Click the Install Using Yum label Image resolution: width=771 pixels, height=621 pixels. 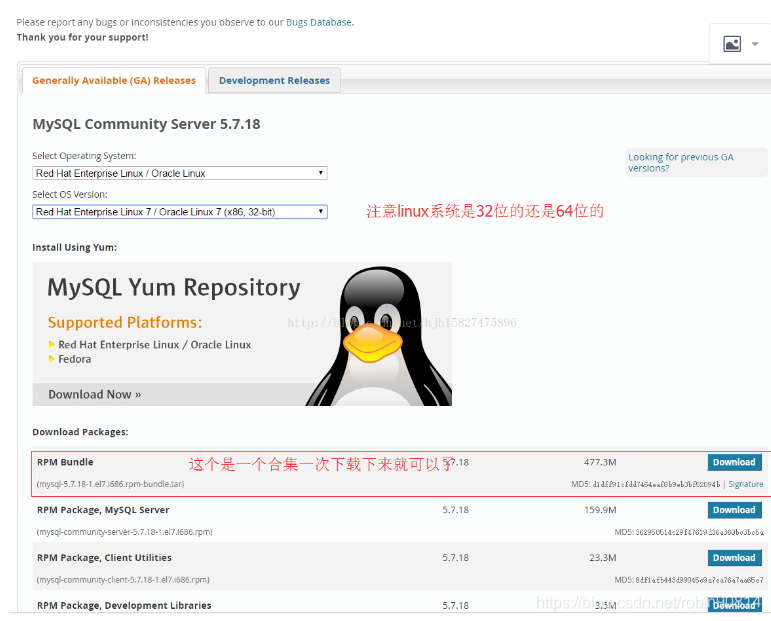coord(75,247)
